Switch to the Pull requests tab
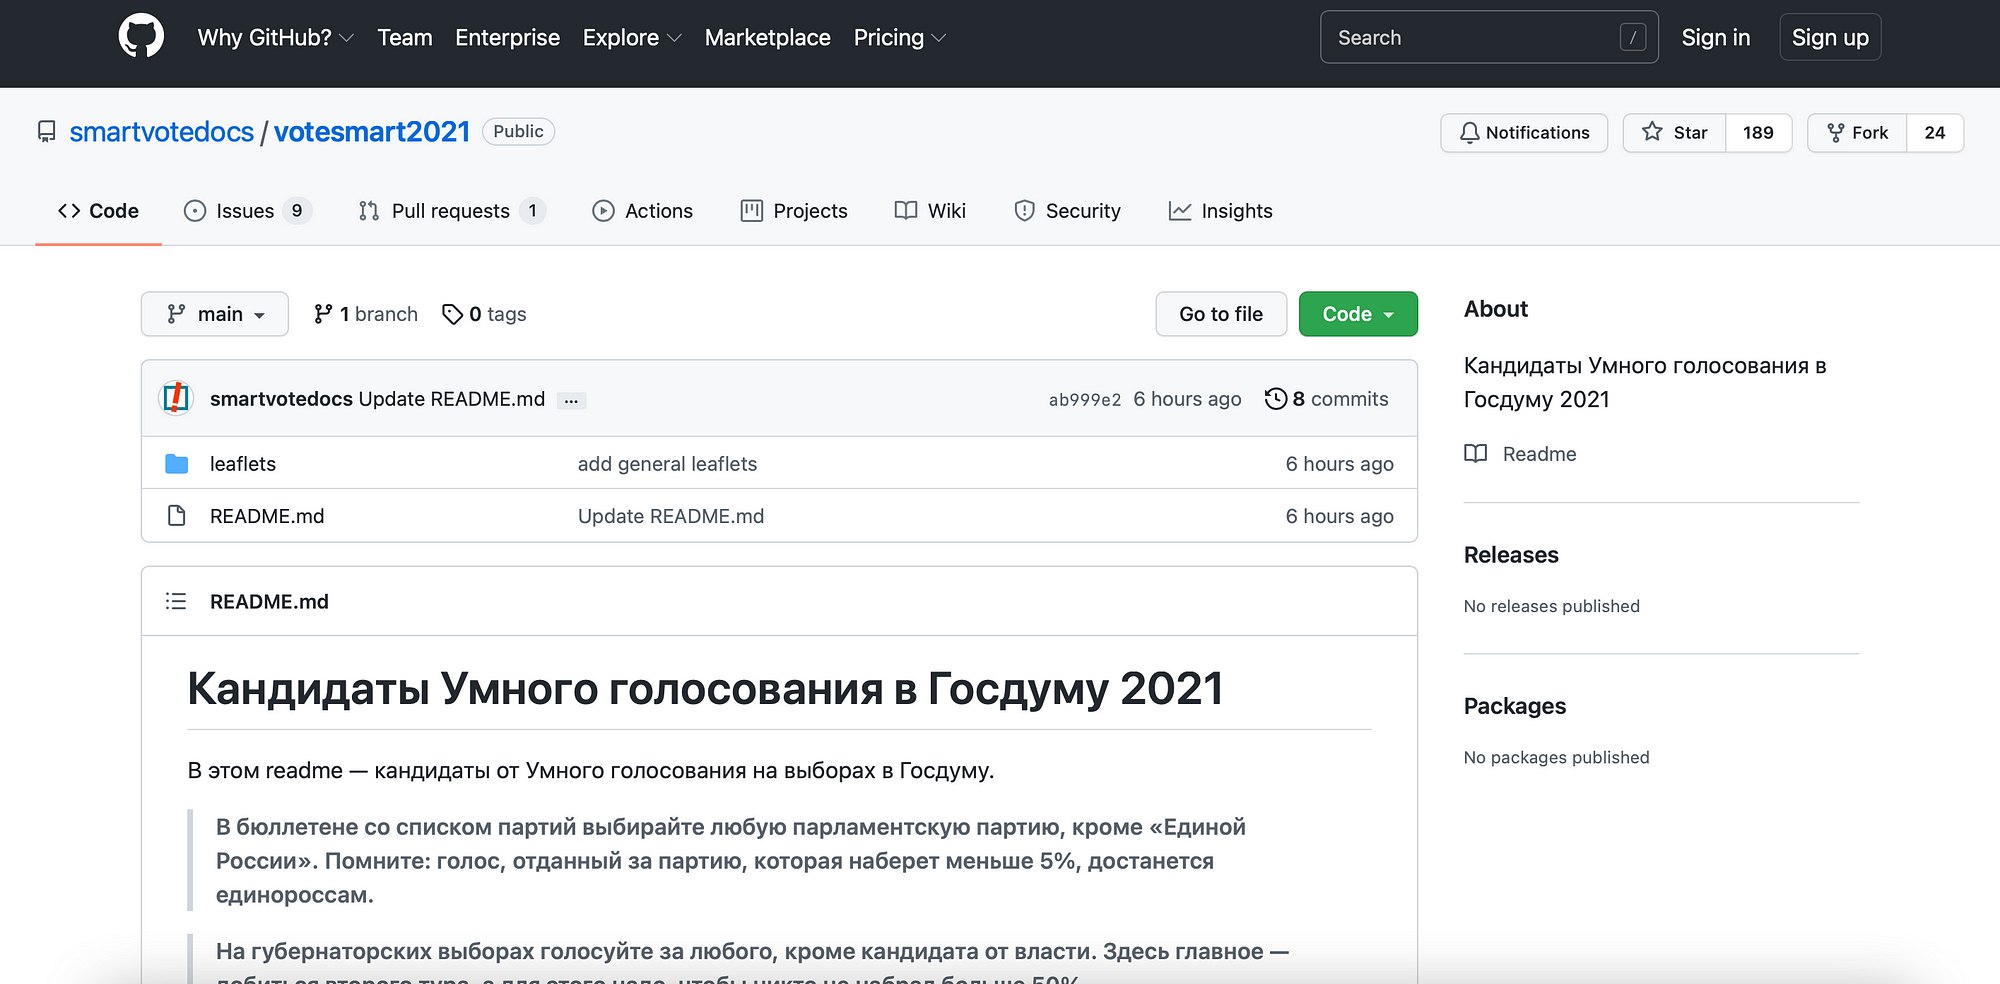The width and height of the screenshot is (2000, 984). coord(451,211)
